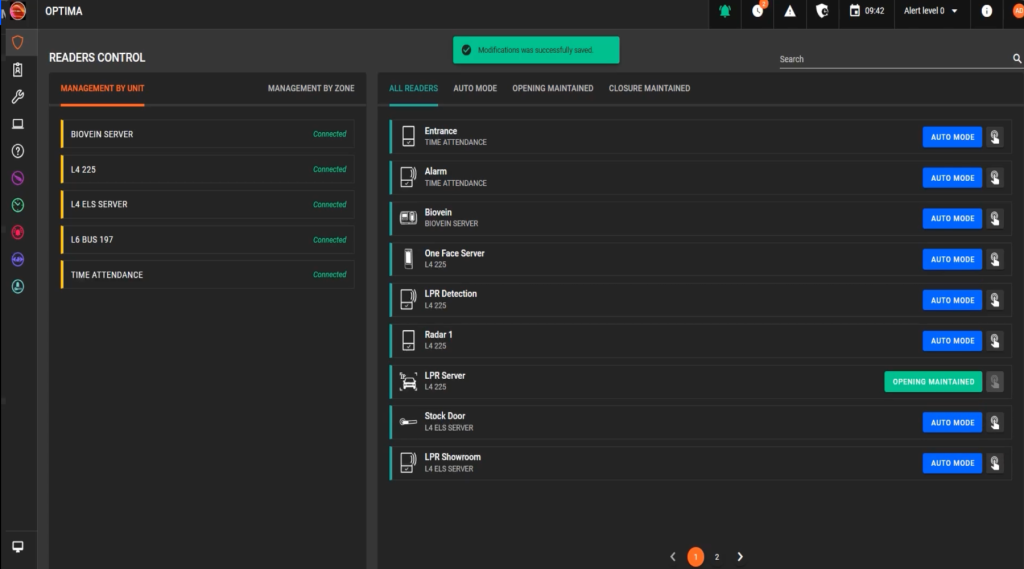
Task: Click the laptop icon in sidebar
Action: [x=17, y=124]
